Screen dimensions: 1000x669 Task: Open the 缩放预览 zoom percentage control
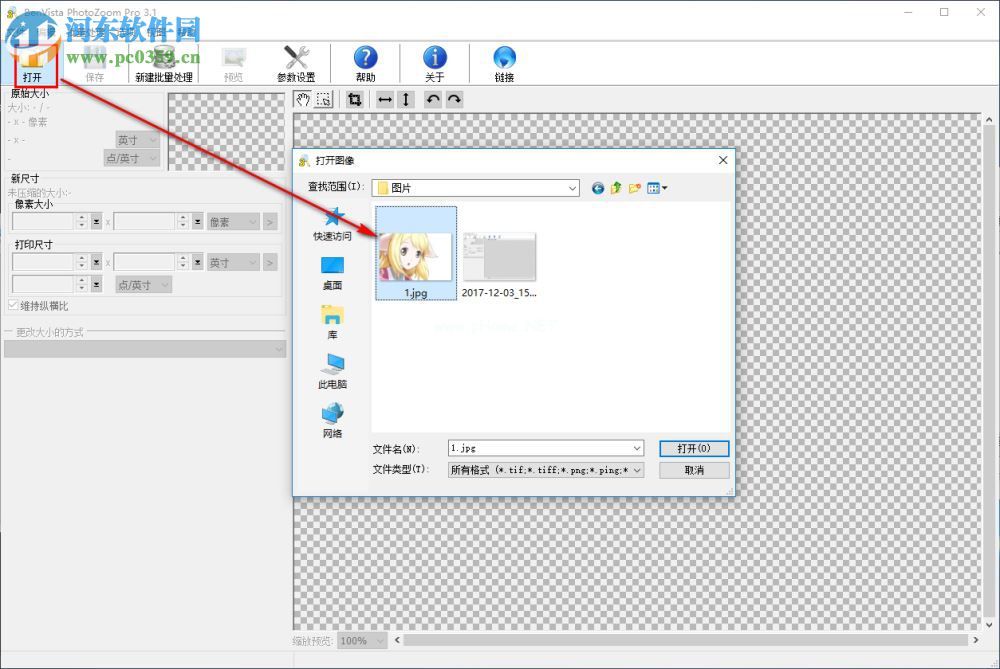click(361, 641)
